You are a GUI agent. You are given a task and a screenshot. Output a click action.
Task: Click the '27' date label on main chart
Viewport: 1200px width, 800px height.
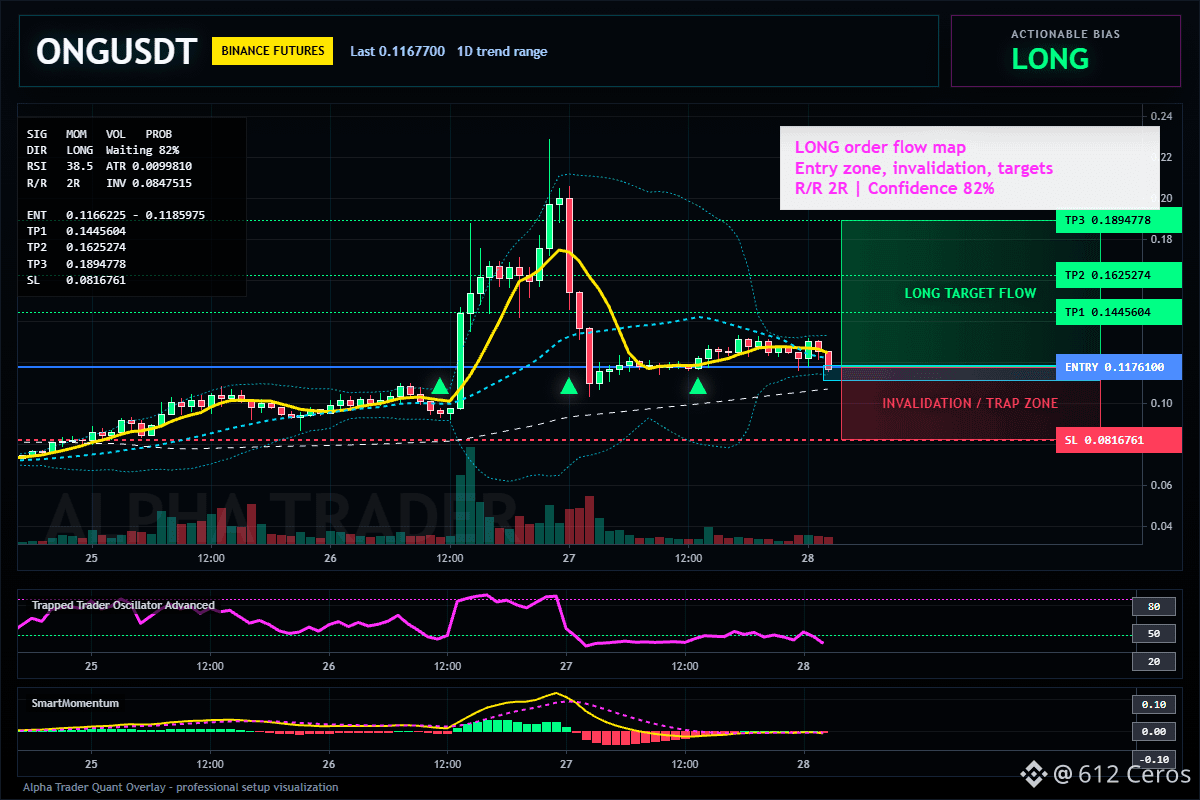[x=568, y=558]
